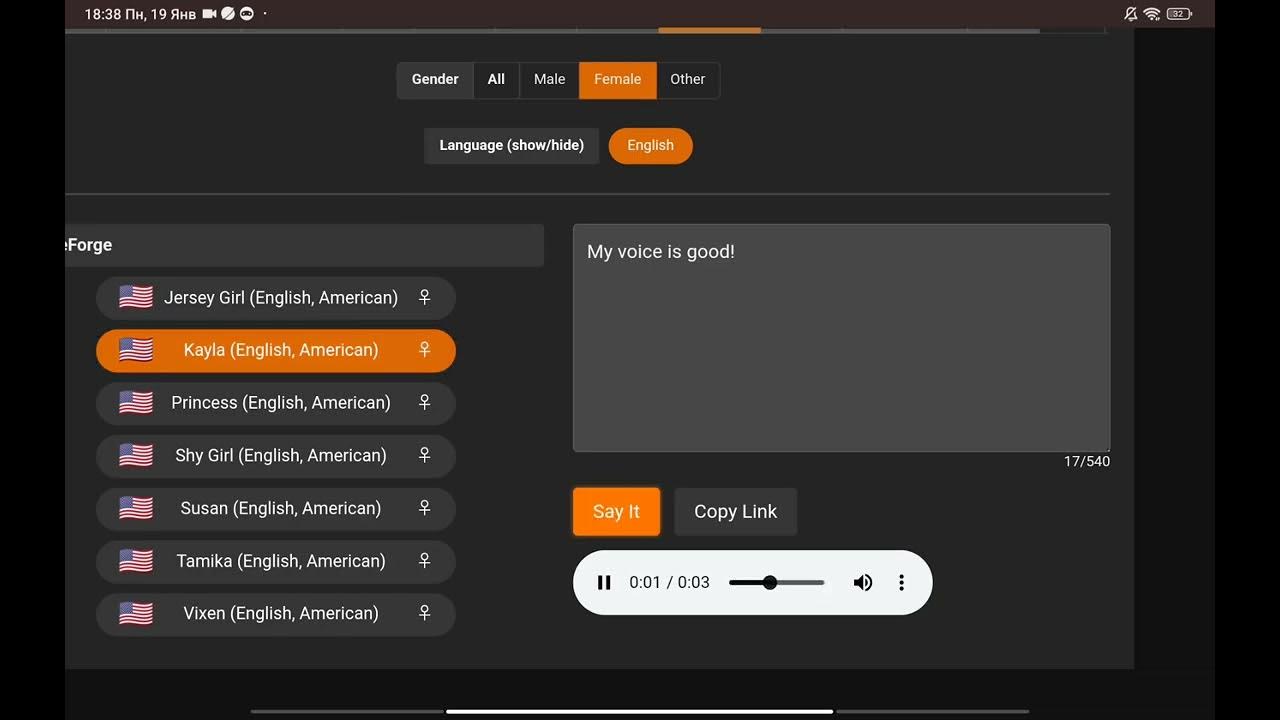The width and height of the screenshot is (1280, 720).
Task: Select the Princess voice
Action: (280, 403)
